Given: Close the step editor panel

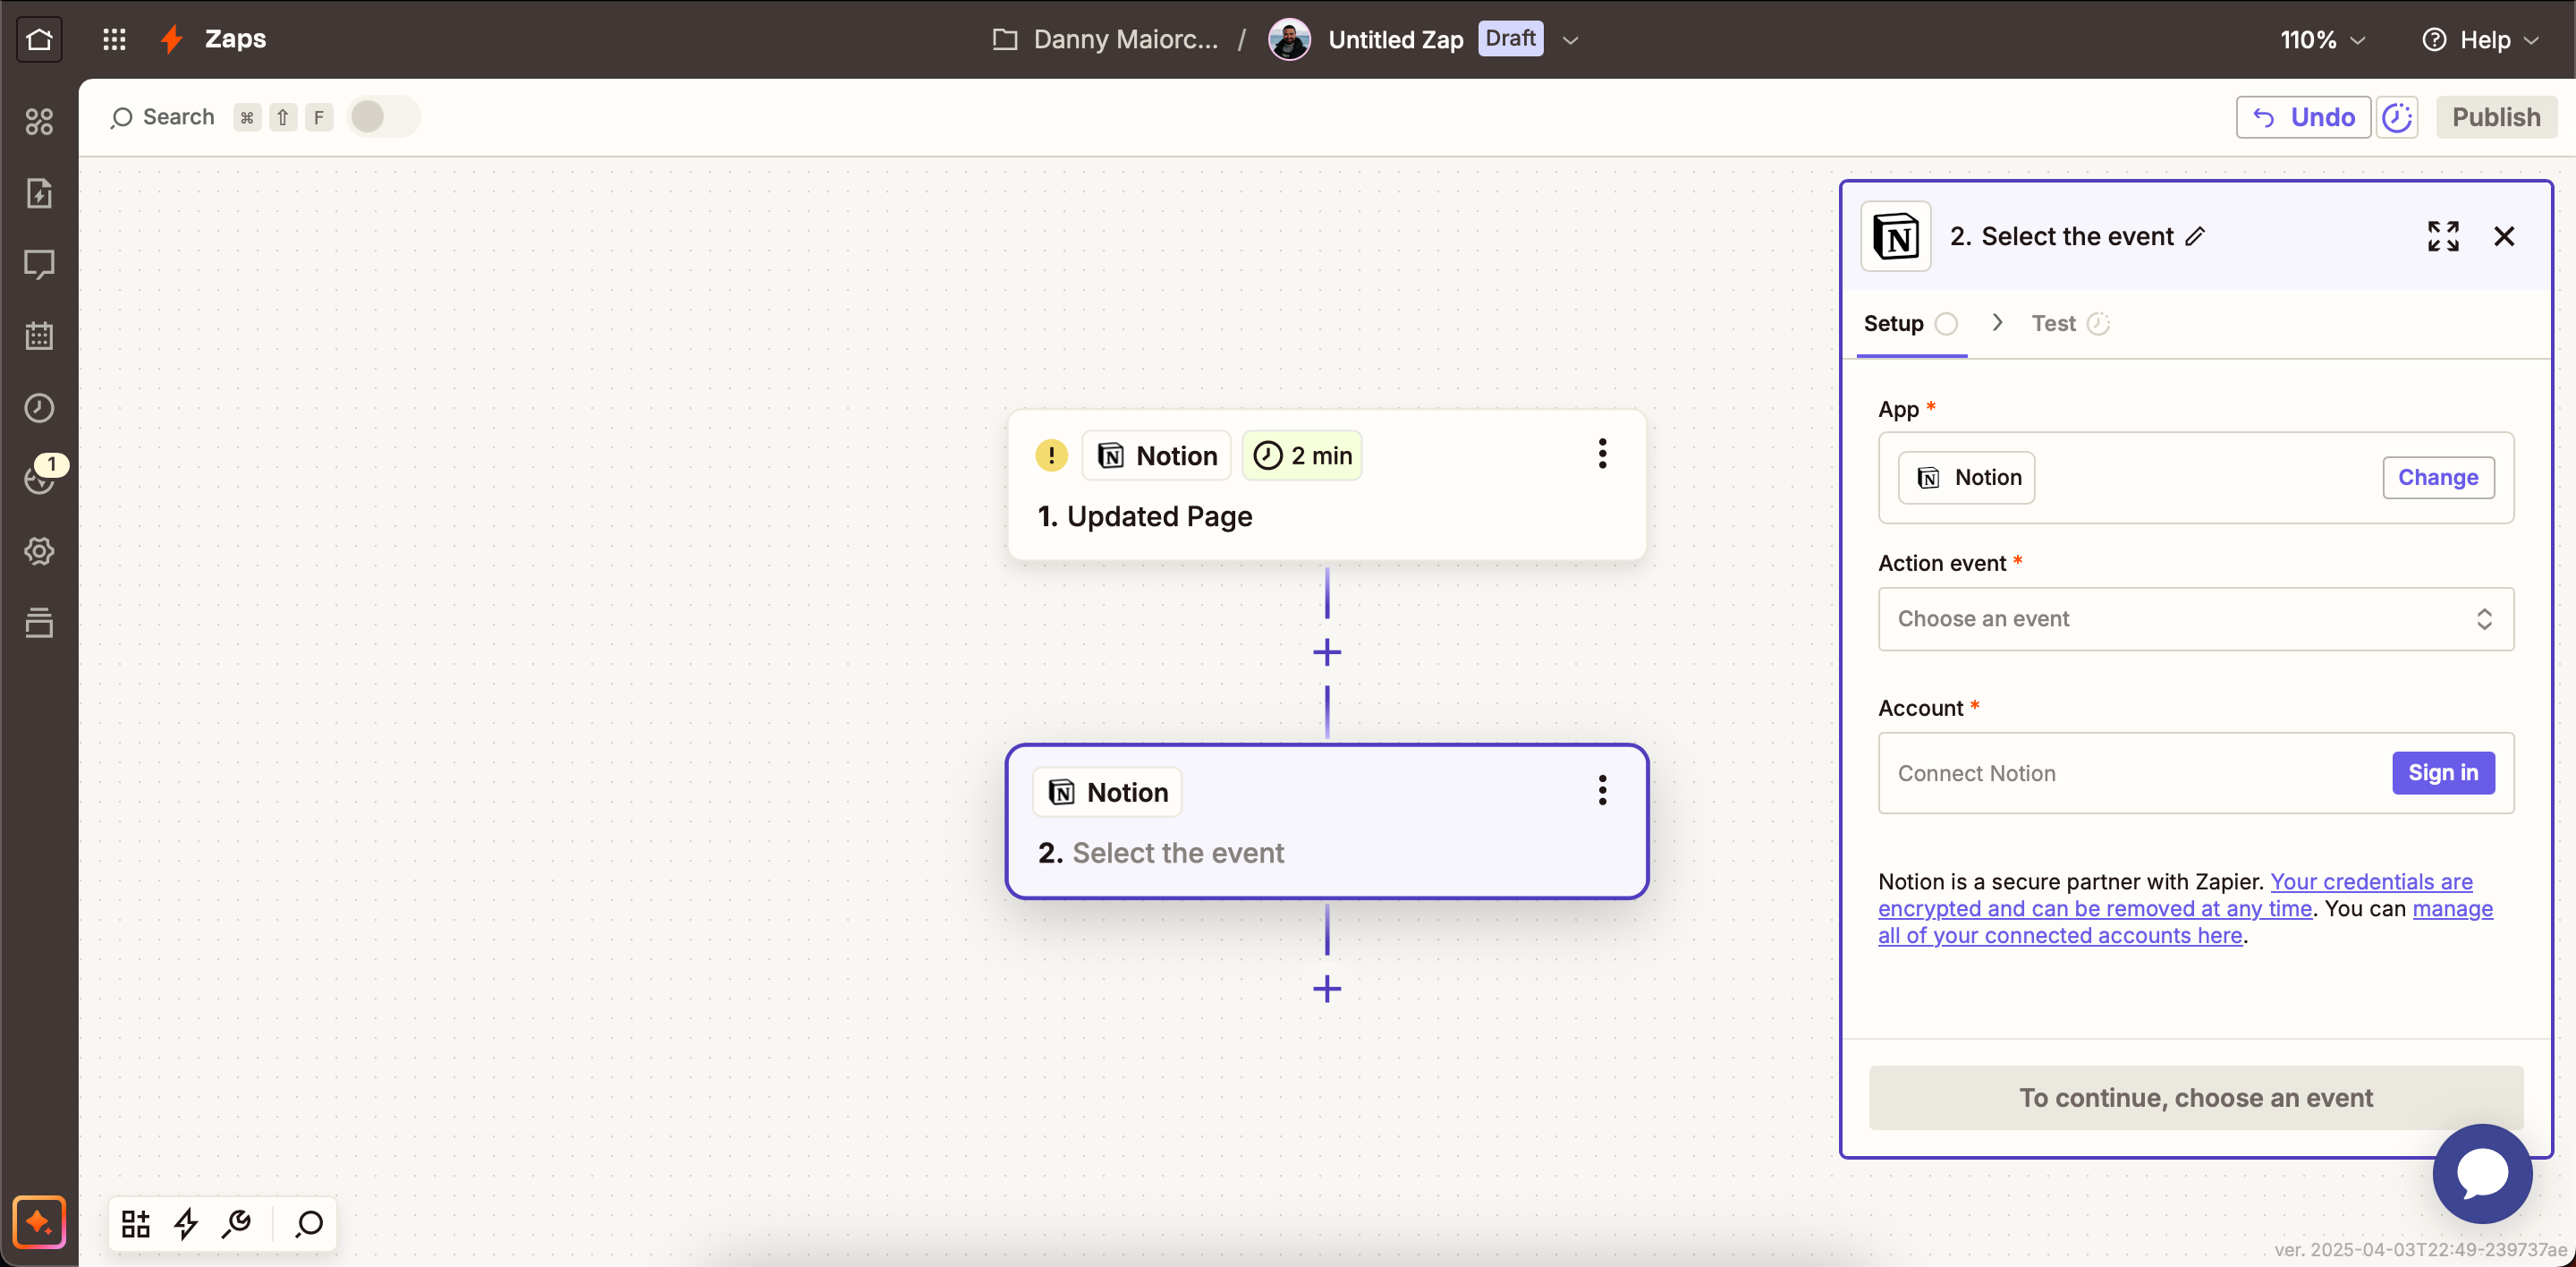Looking at the screenshot, I should [2504, 236].
